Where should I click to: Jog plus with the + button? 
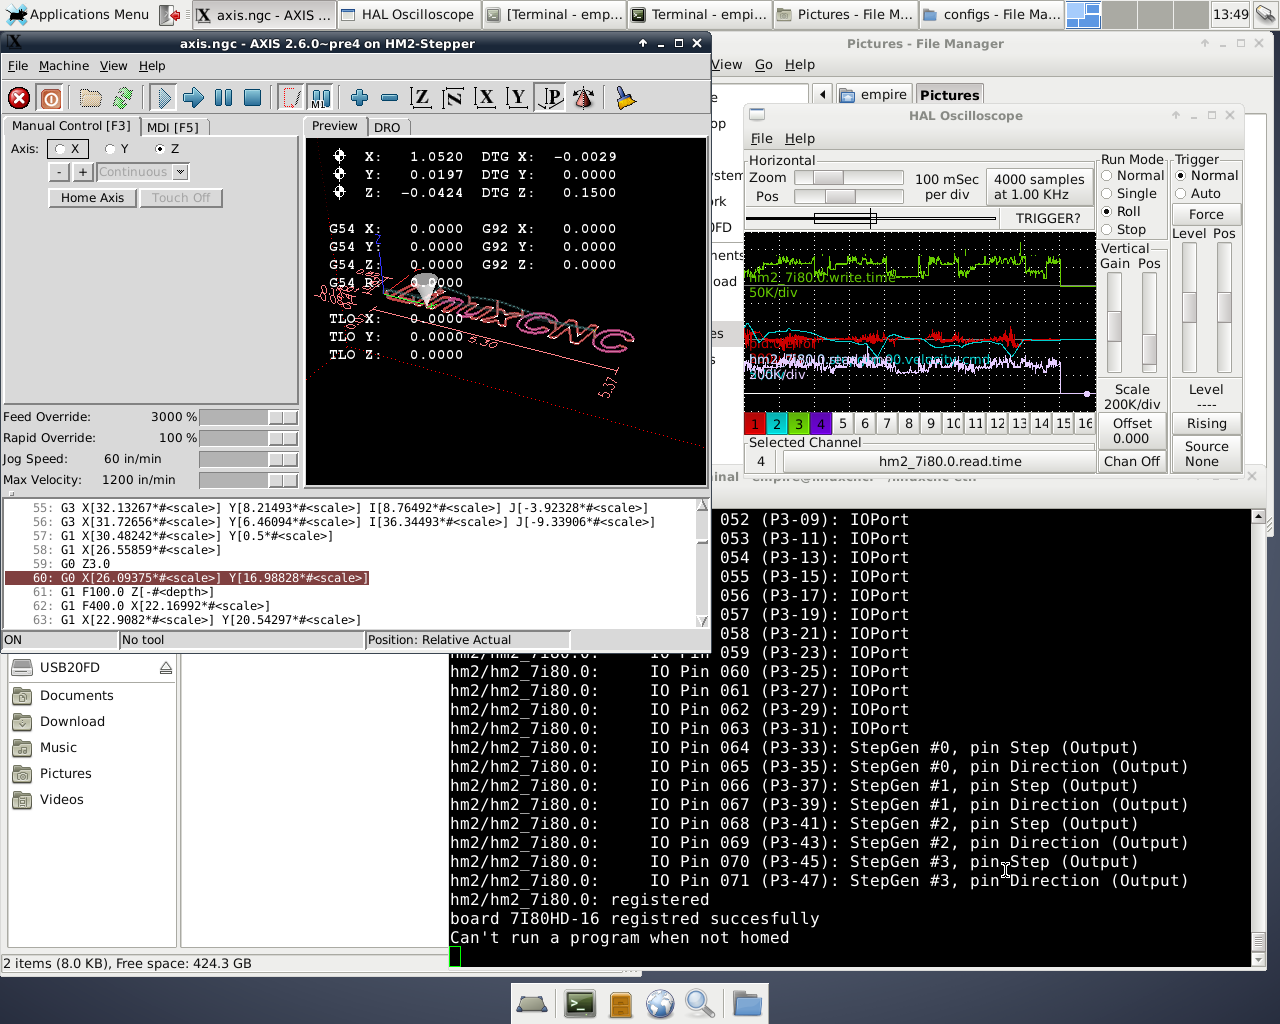tap(83, 172)
